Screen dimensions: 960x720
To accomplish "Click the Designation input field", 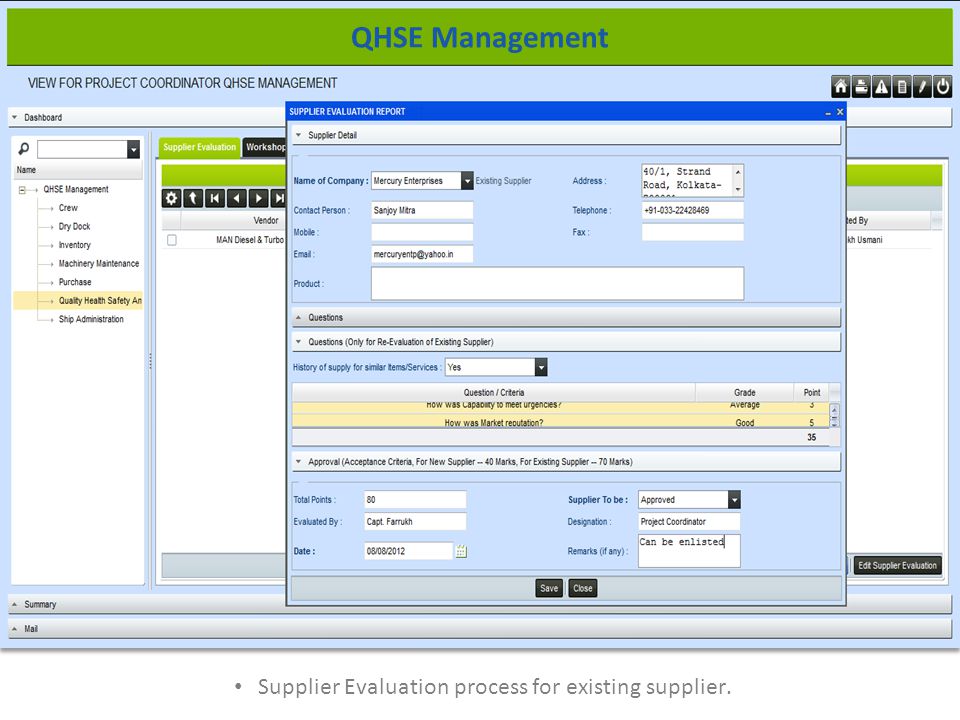I will coord(689,522).
